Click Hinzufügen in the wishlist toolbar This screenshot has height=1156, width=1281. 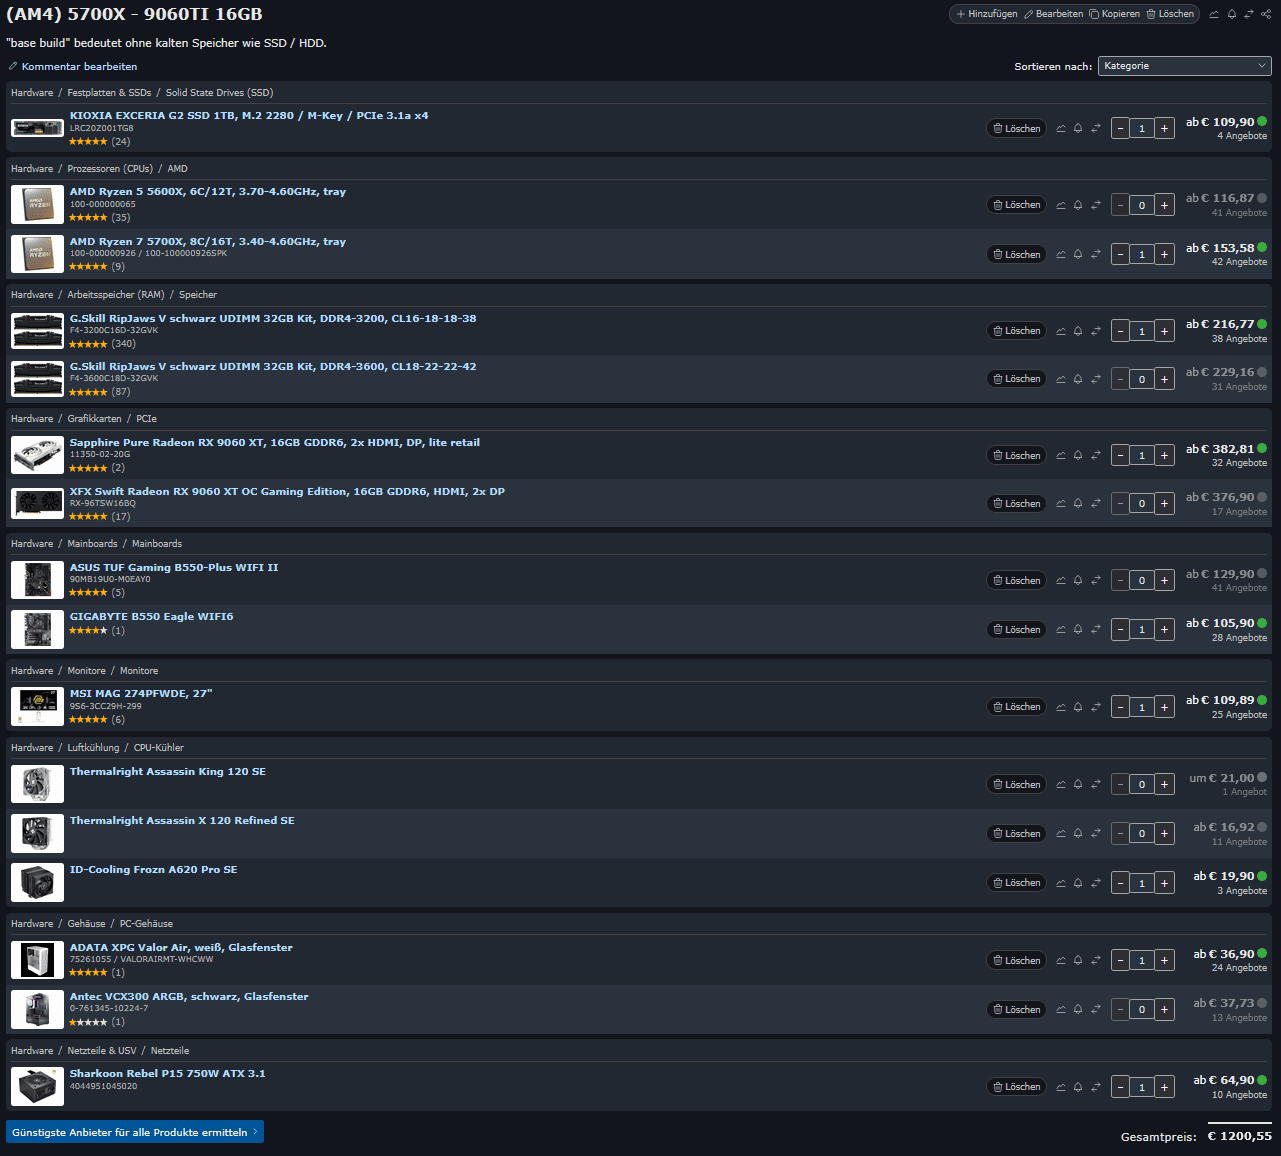[x=986, y=14]
